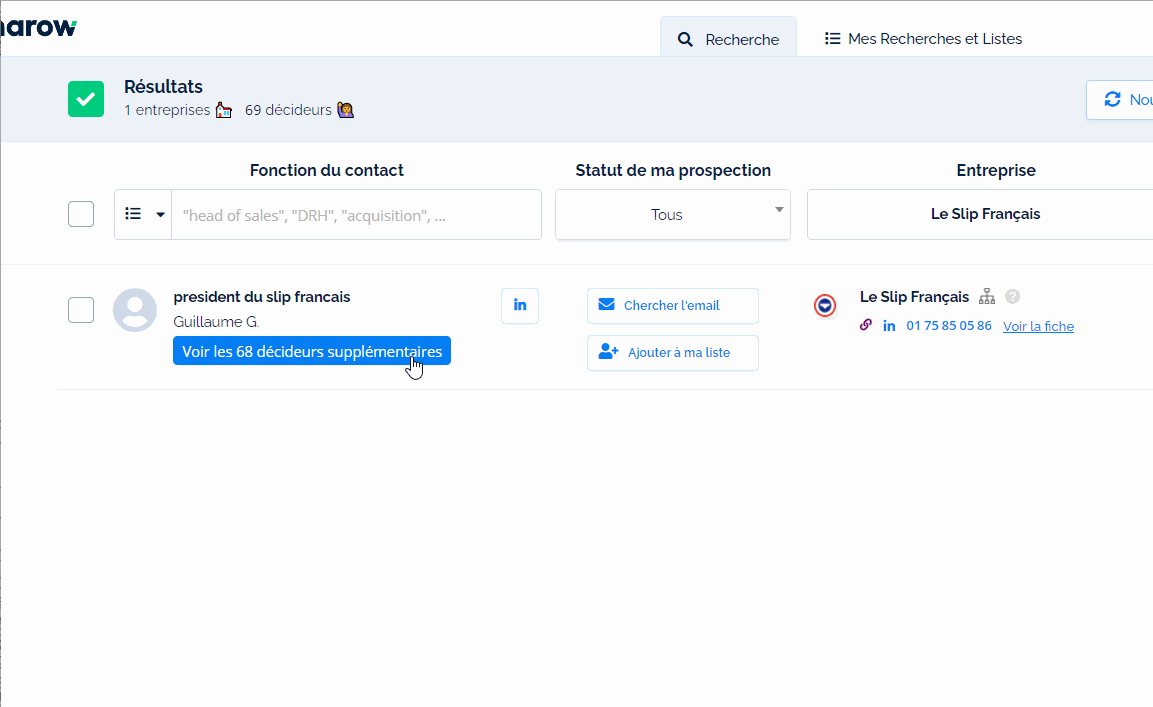Open Le Slip Français website link icon
This screenshot has height=707, width=1153.
866,325
